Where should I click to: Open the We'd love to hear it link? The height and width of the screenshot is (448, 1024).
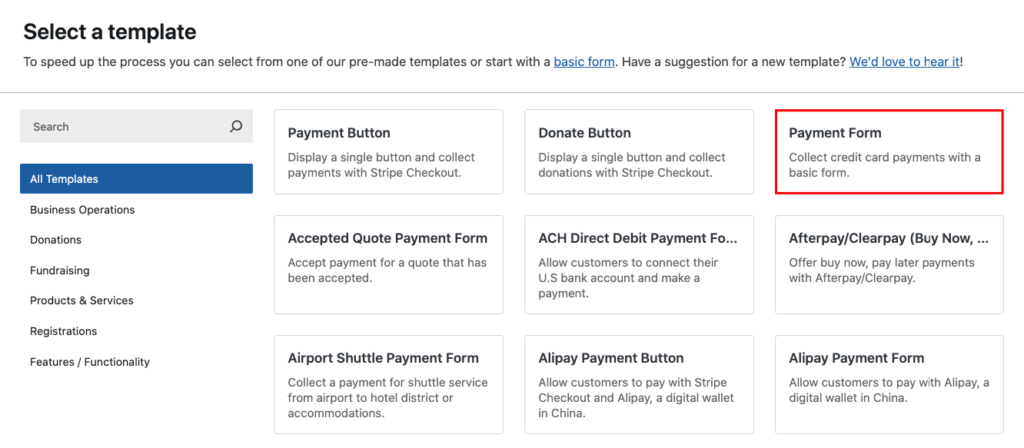coord(904,62)
